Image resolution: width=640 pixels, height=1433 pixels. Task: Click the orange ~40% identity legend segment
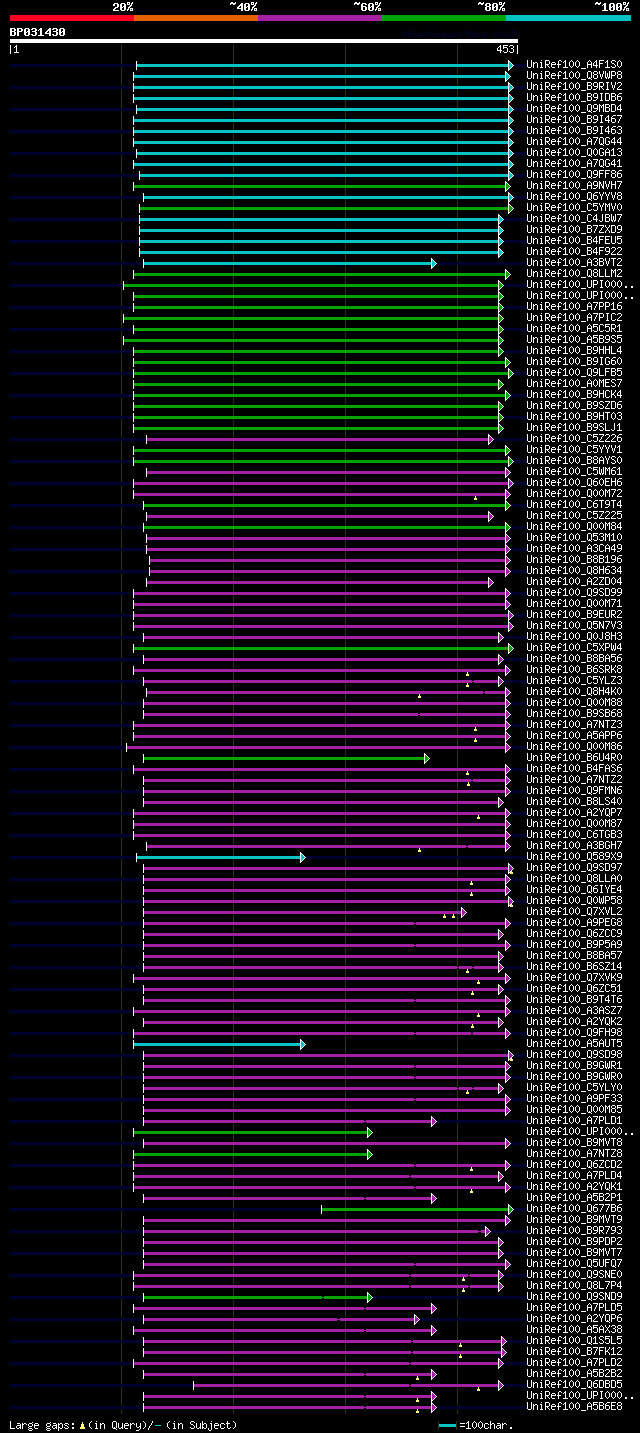[x=195, y=17]
